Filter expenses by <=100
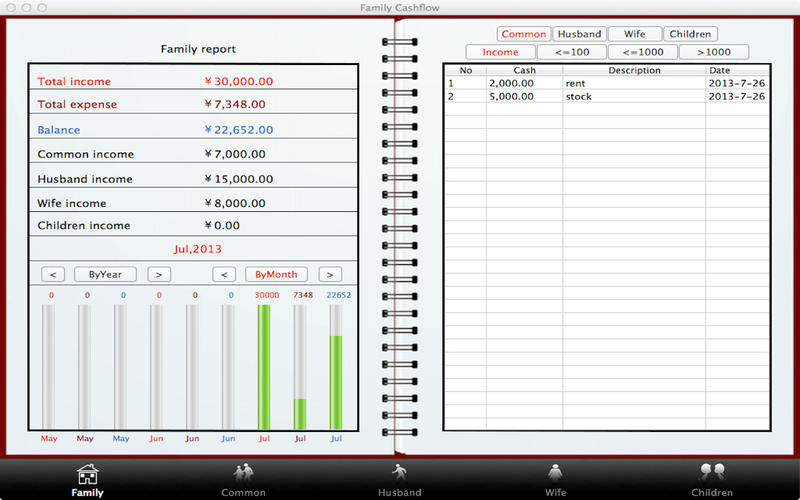800x500 pixels. click(571, 52)
